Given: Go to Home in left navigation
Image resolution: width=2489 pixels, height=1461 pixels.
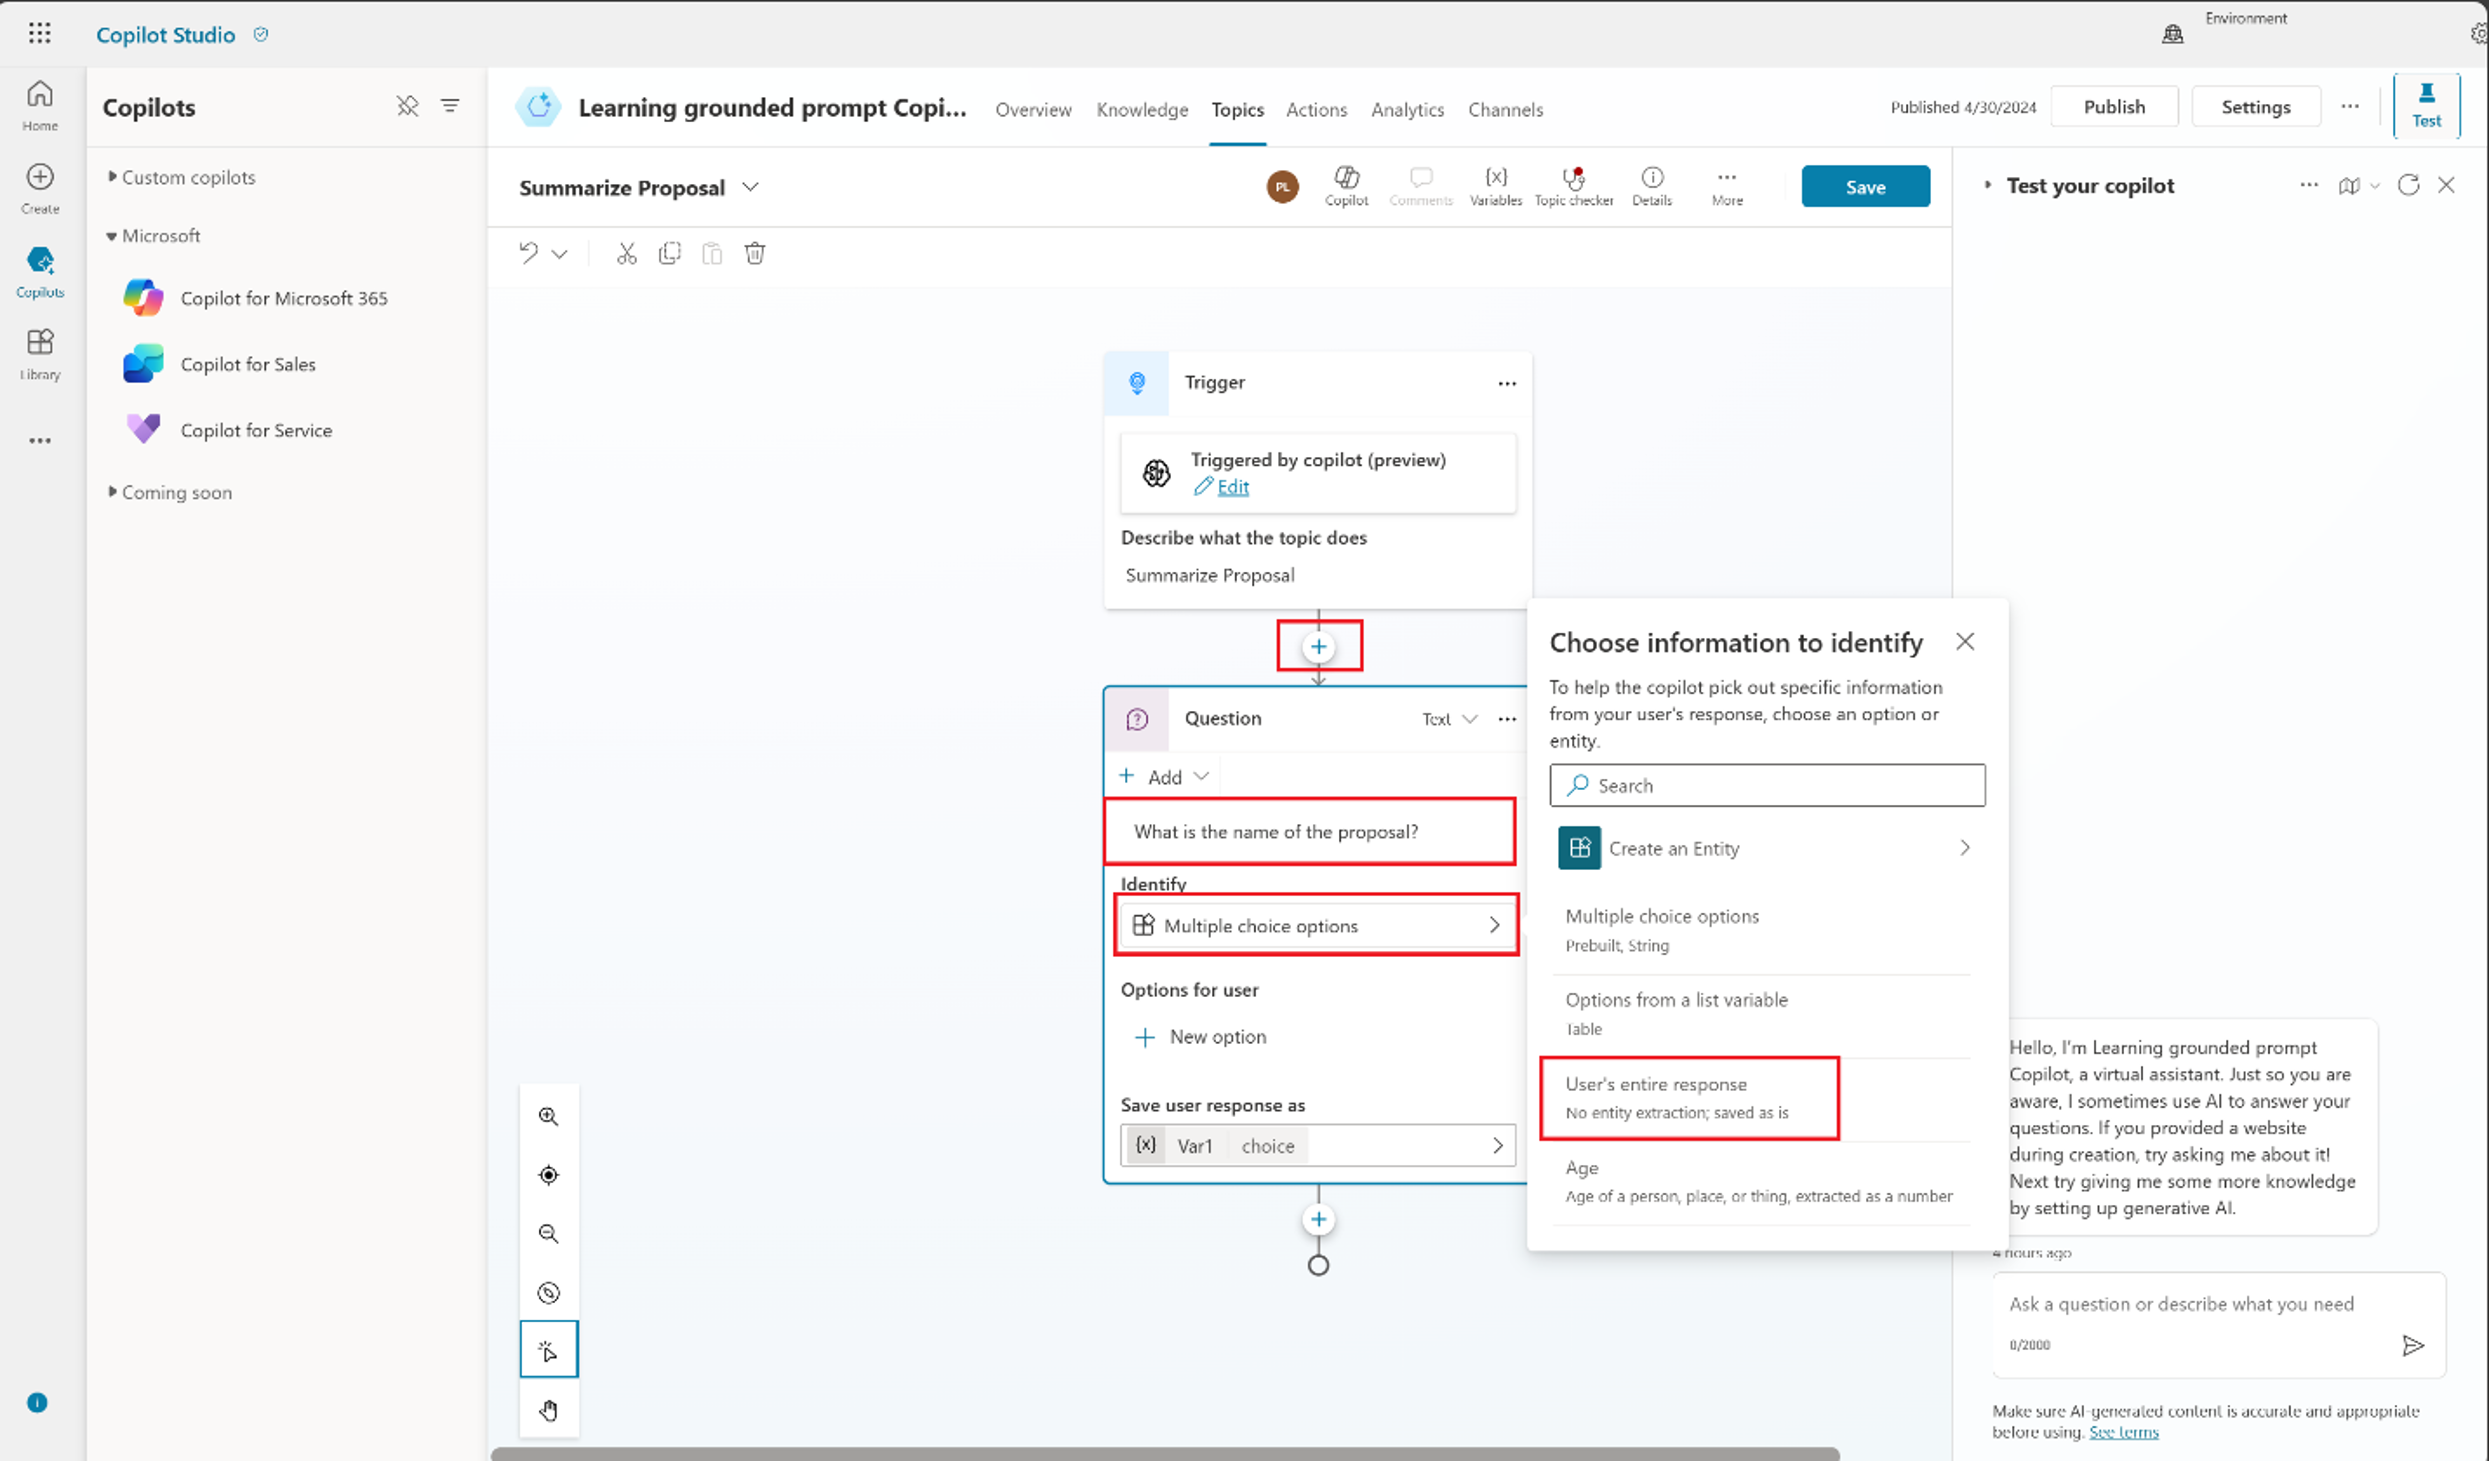Looking at the screenshot, I should [x=40, y=105].
